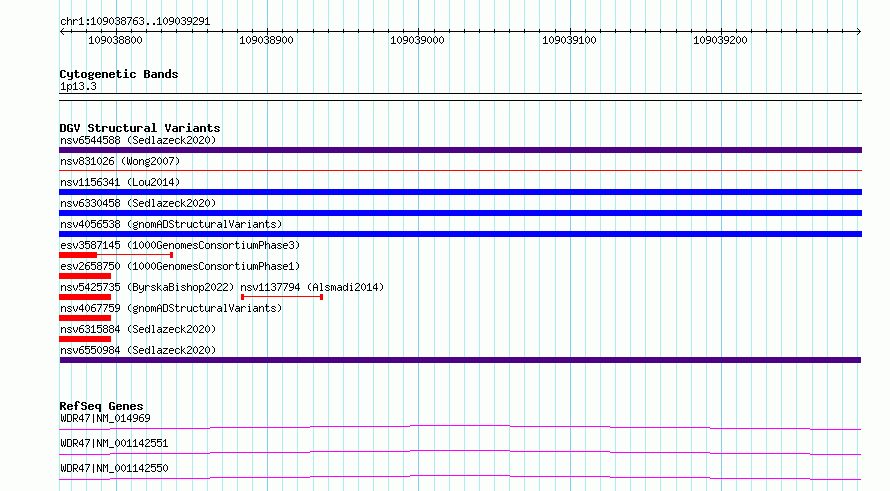This screenshot has width=890, height=491.
Task: Click thin red line of nsv831026
Action: coord(460,170)
